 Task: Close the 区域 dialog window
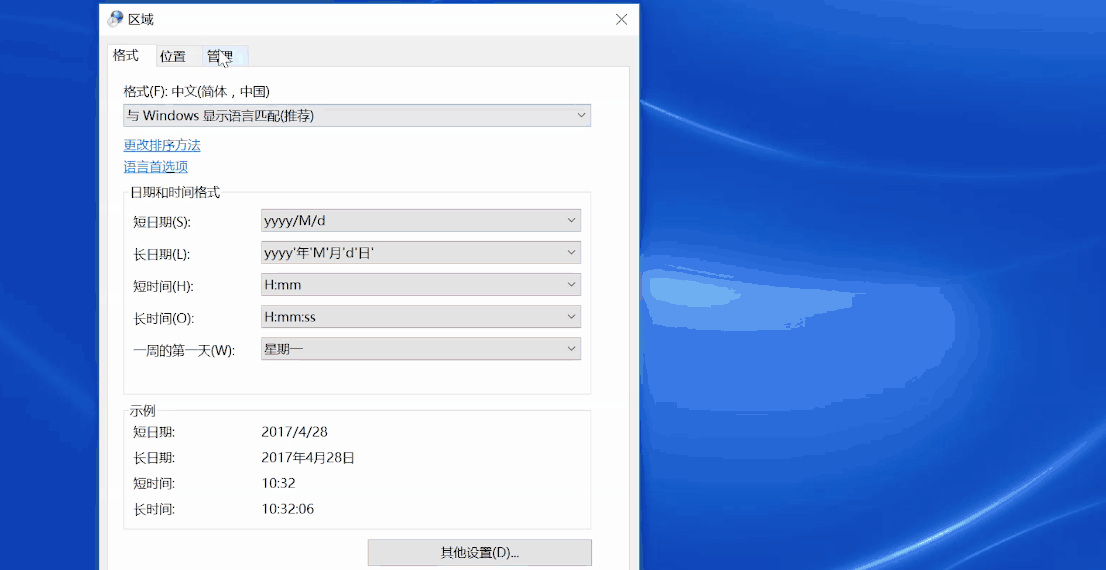click(621, 20)
